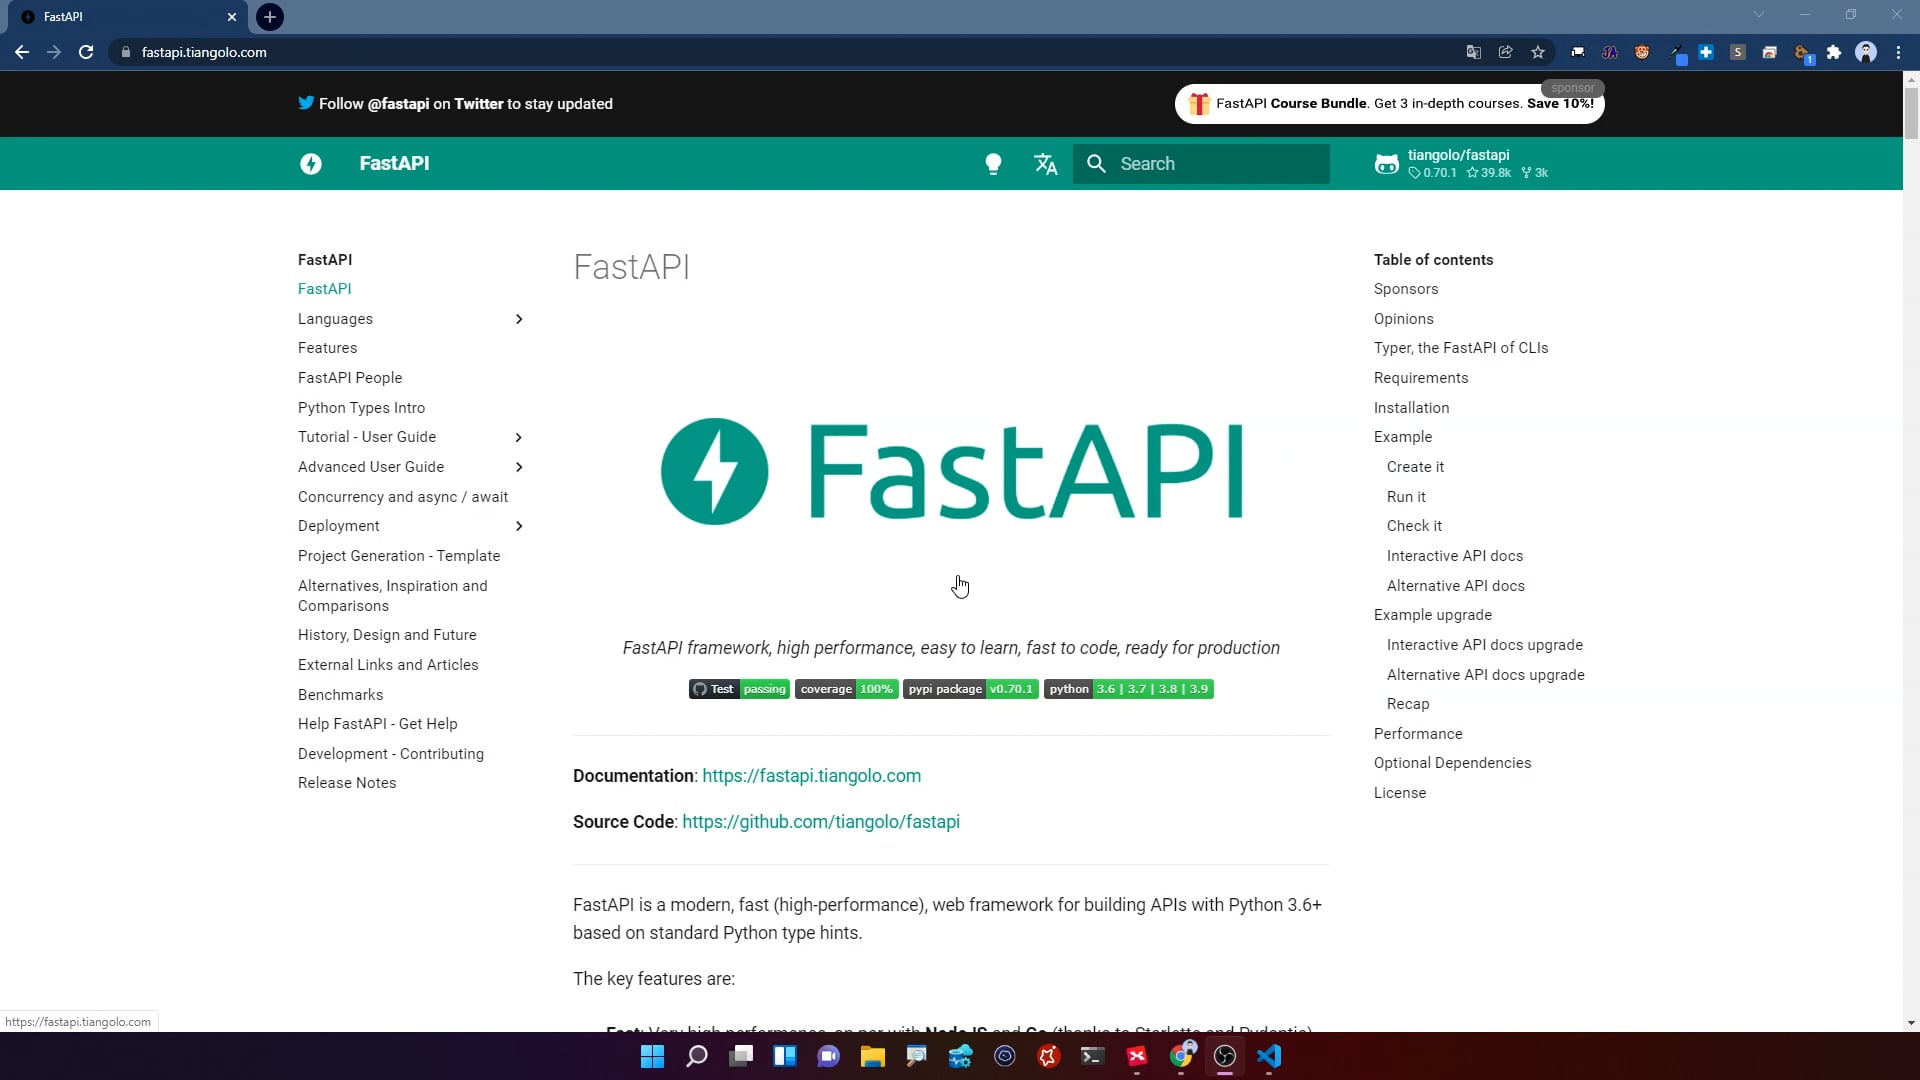Screen dimensions: 1920x1080
Task: Open the GitHub source code link
Action: tap(820, 822)
